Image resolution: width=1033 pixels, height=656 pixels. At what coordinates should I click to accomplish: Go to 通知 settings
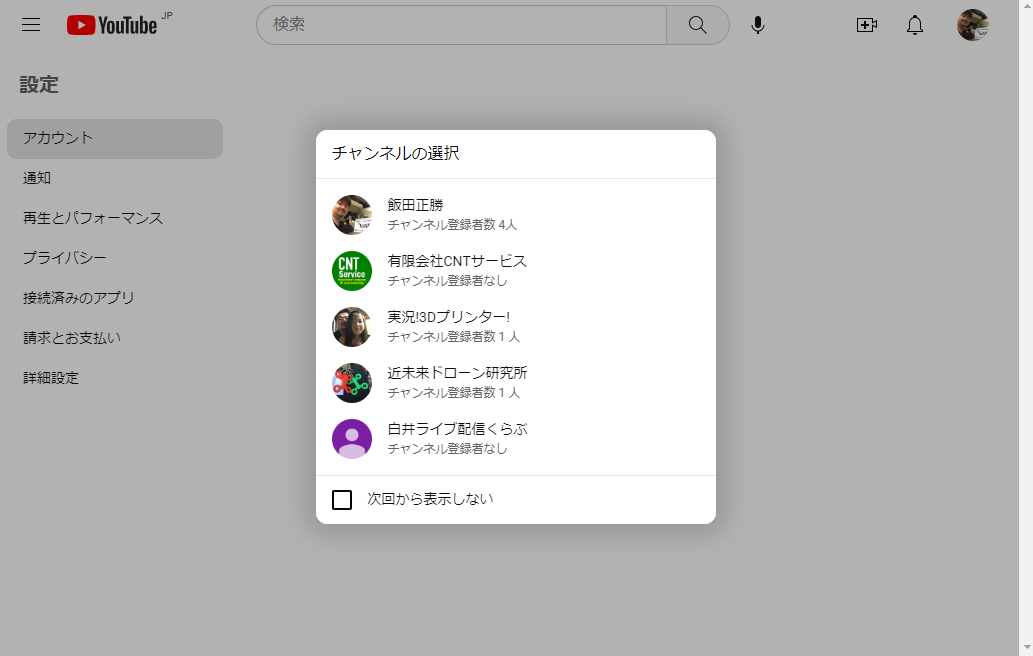(37, 178)
